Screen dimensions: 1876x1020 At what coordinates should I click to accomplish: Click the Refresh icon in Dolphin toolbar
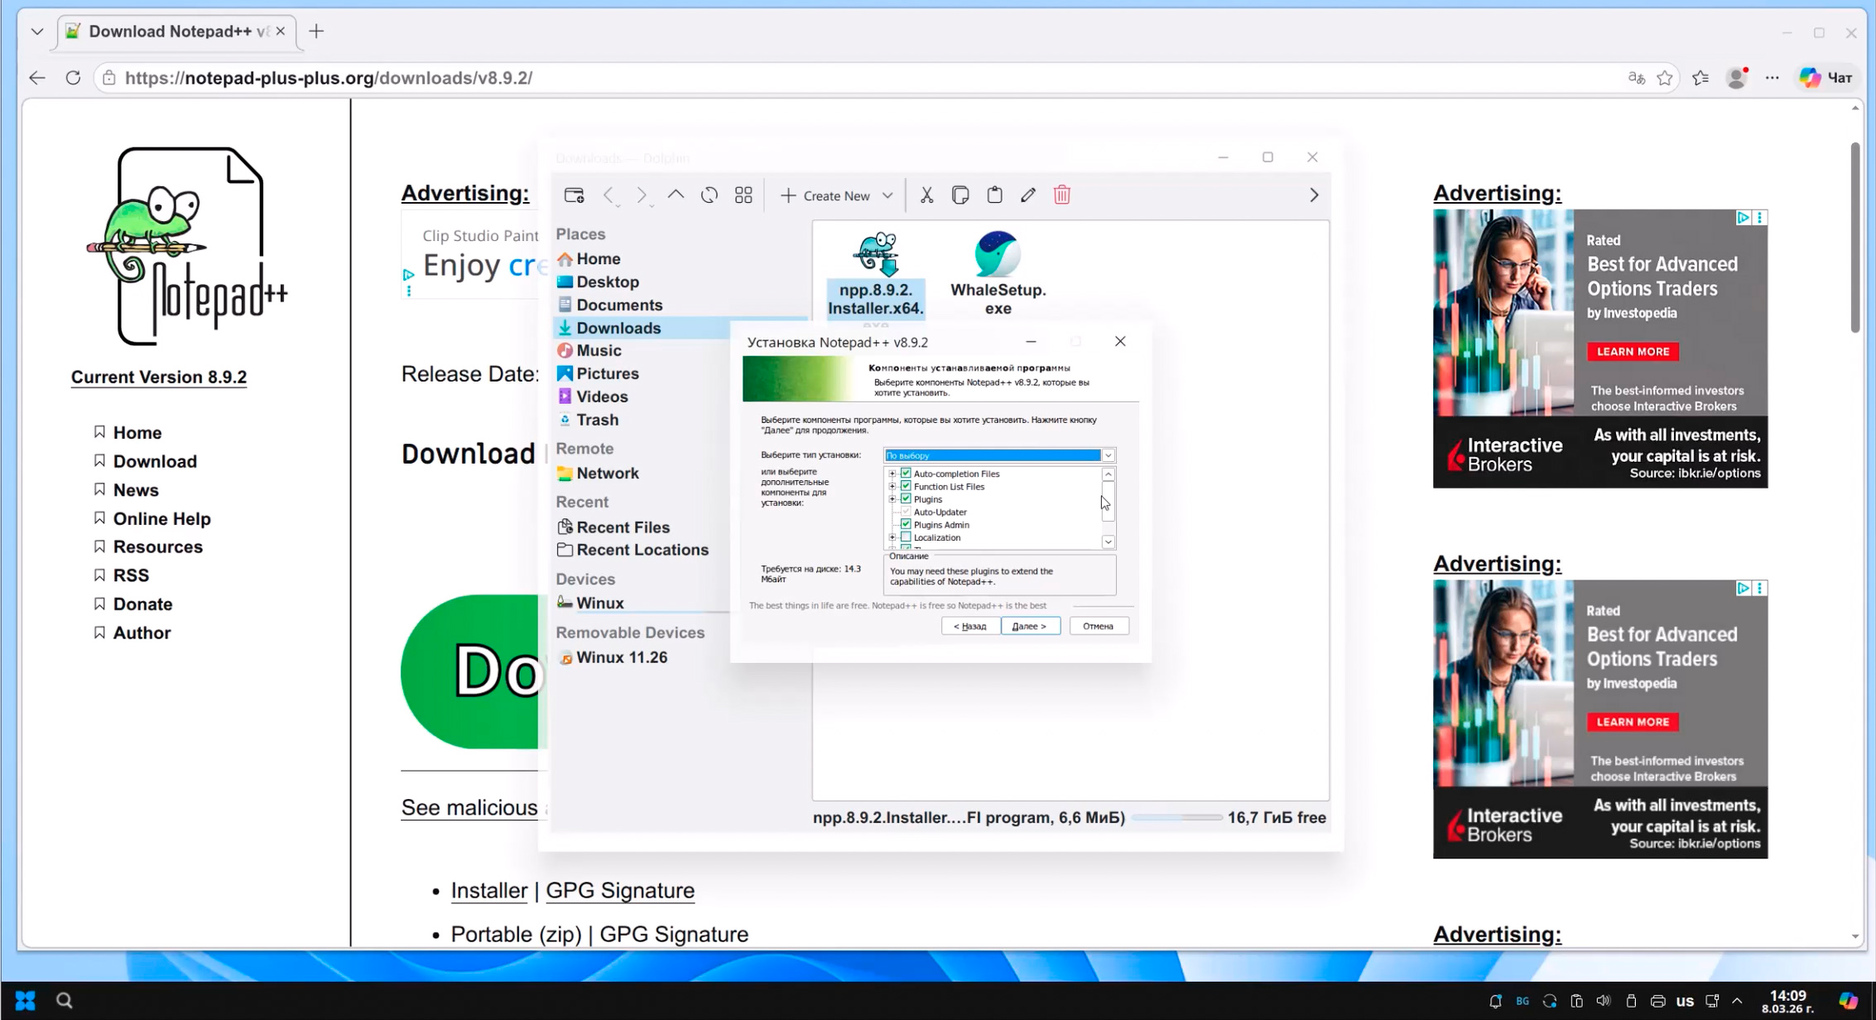click(x=709, y=195)
